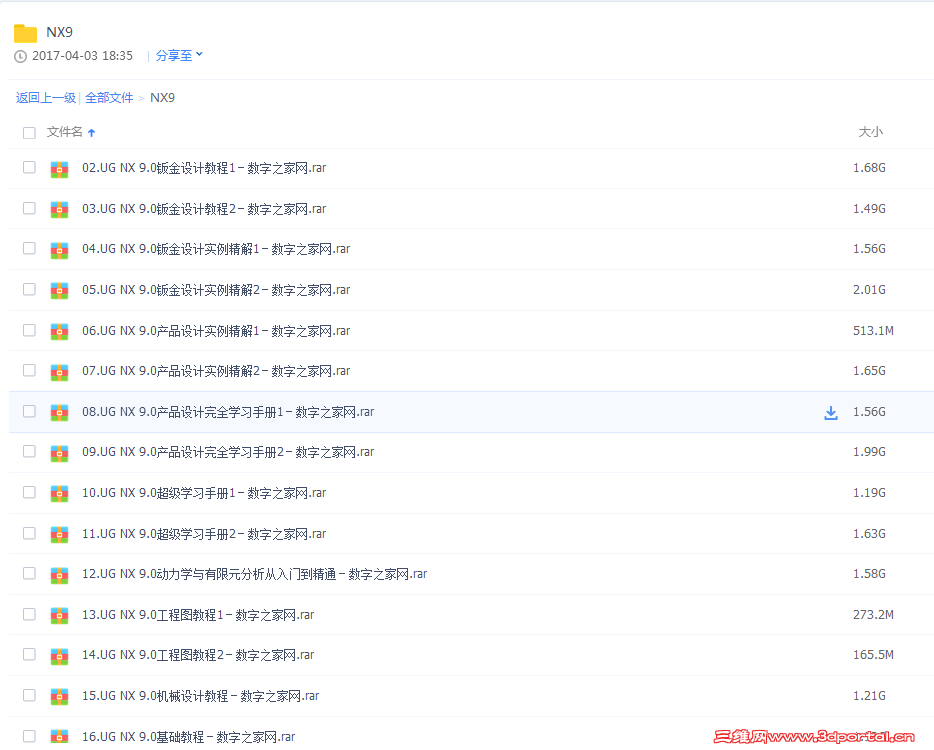Check the box for 10.UG NX 9.0超级学习手册1

pyautogui.click(x=29, y=493)
